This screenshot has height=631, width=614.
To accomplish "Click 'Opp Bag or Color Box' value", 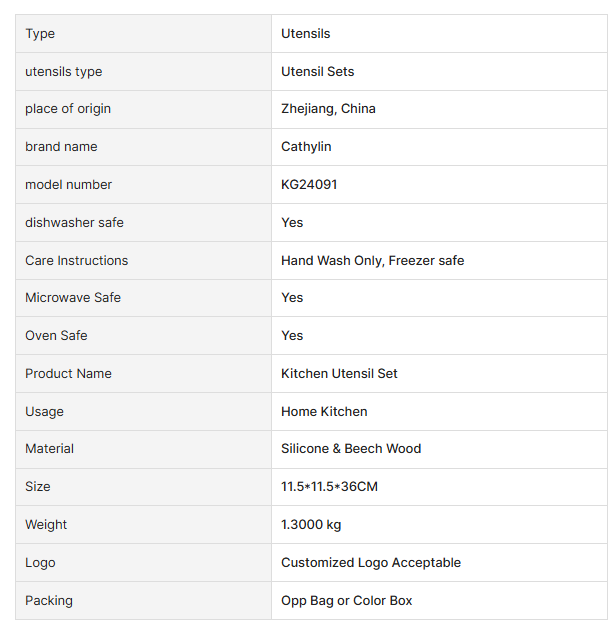I will click(x=347, y=601).
